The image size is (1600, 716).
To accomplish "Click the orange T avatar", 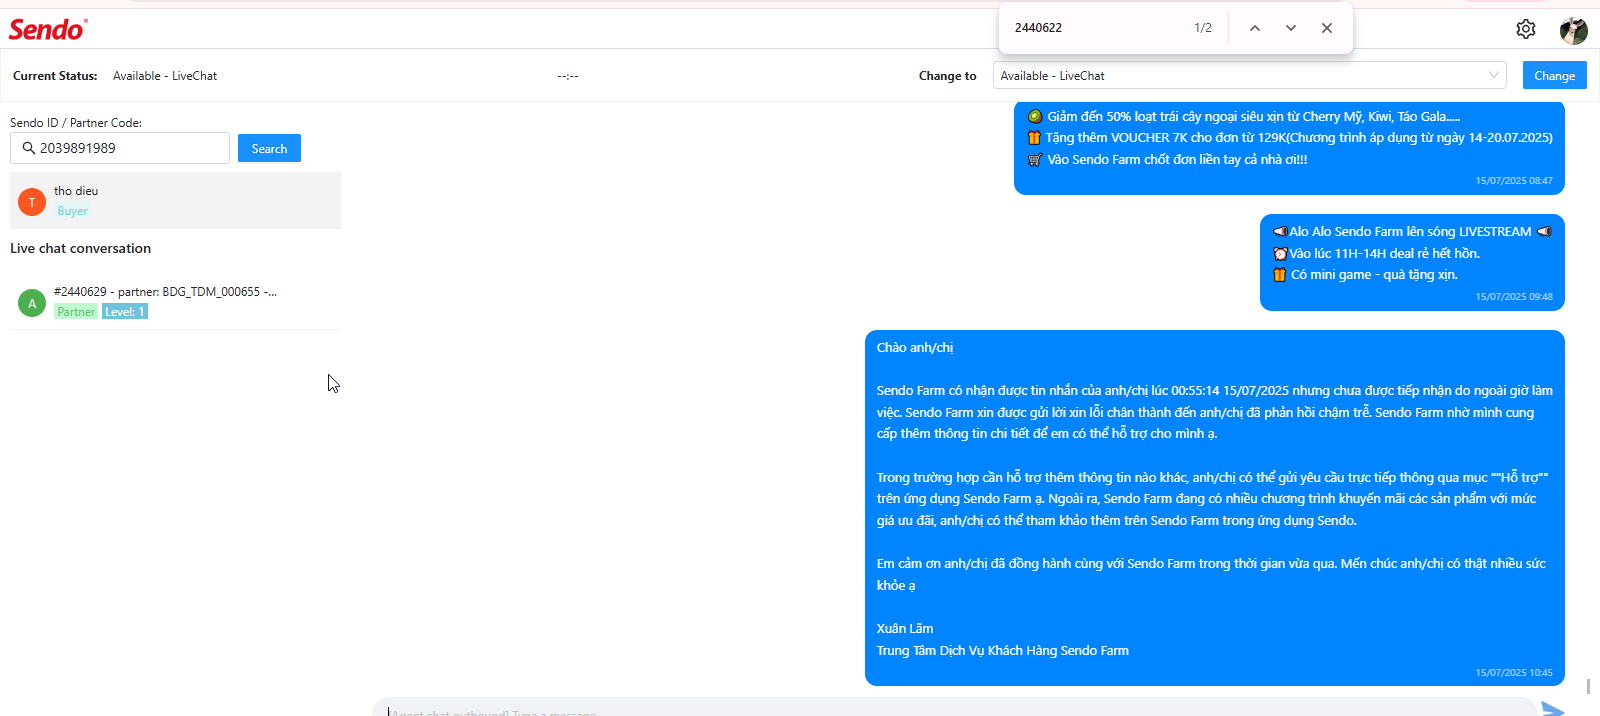I will (32, 202).
